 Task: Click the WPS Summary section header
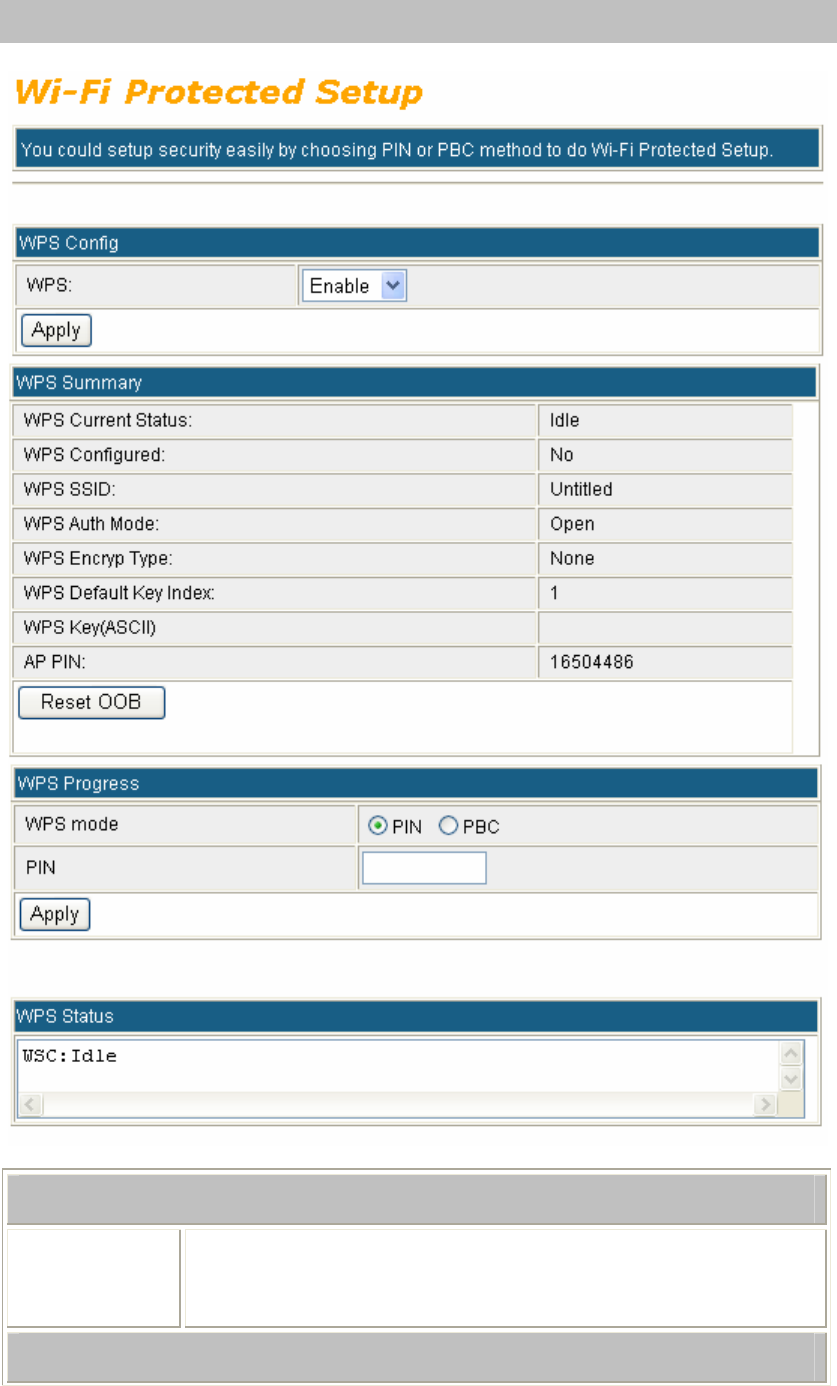[x=416, y=383]
